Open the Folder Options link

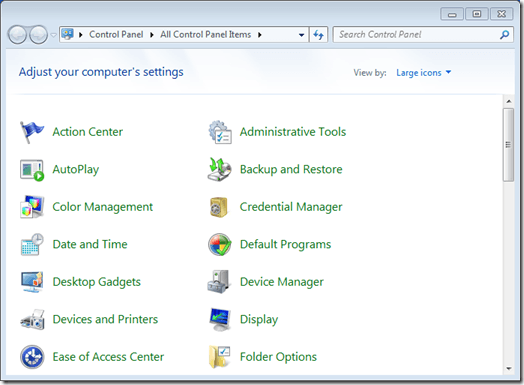tap(278, 357)
